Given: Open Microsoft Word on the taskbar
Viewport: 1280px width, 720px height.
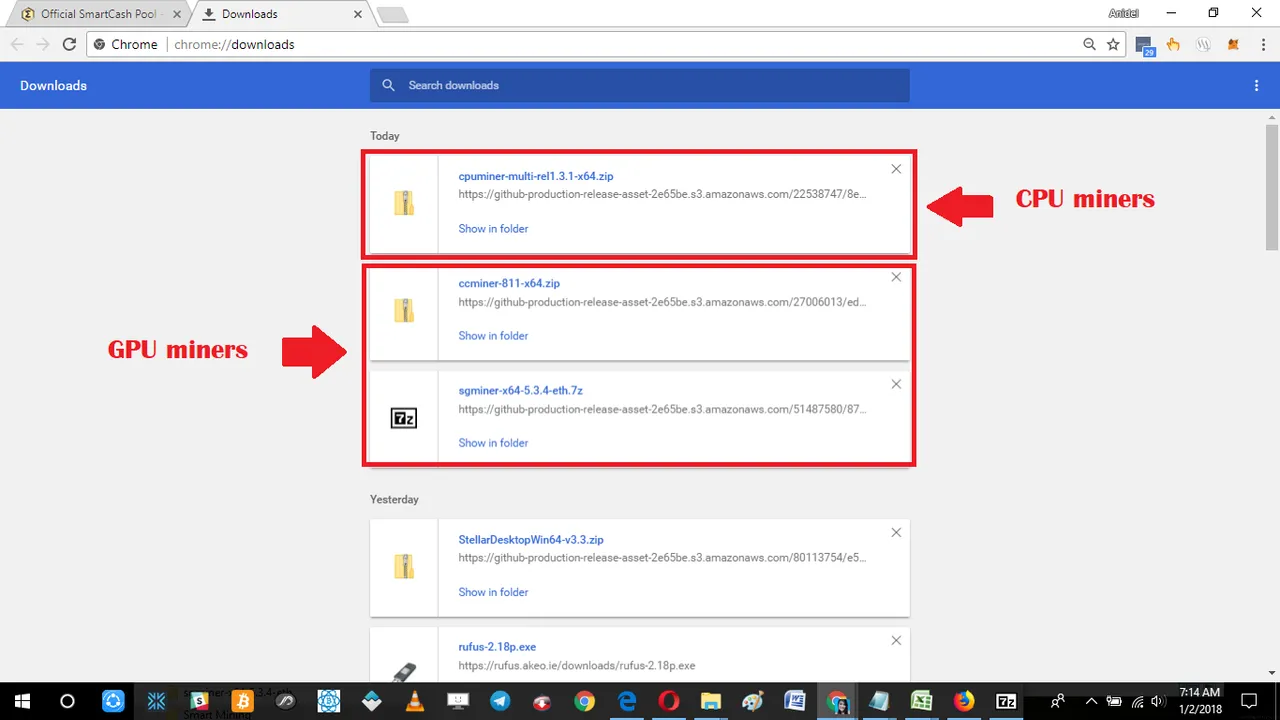Looking at the screenshot, I should point(795,701).
